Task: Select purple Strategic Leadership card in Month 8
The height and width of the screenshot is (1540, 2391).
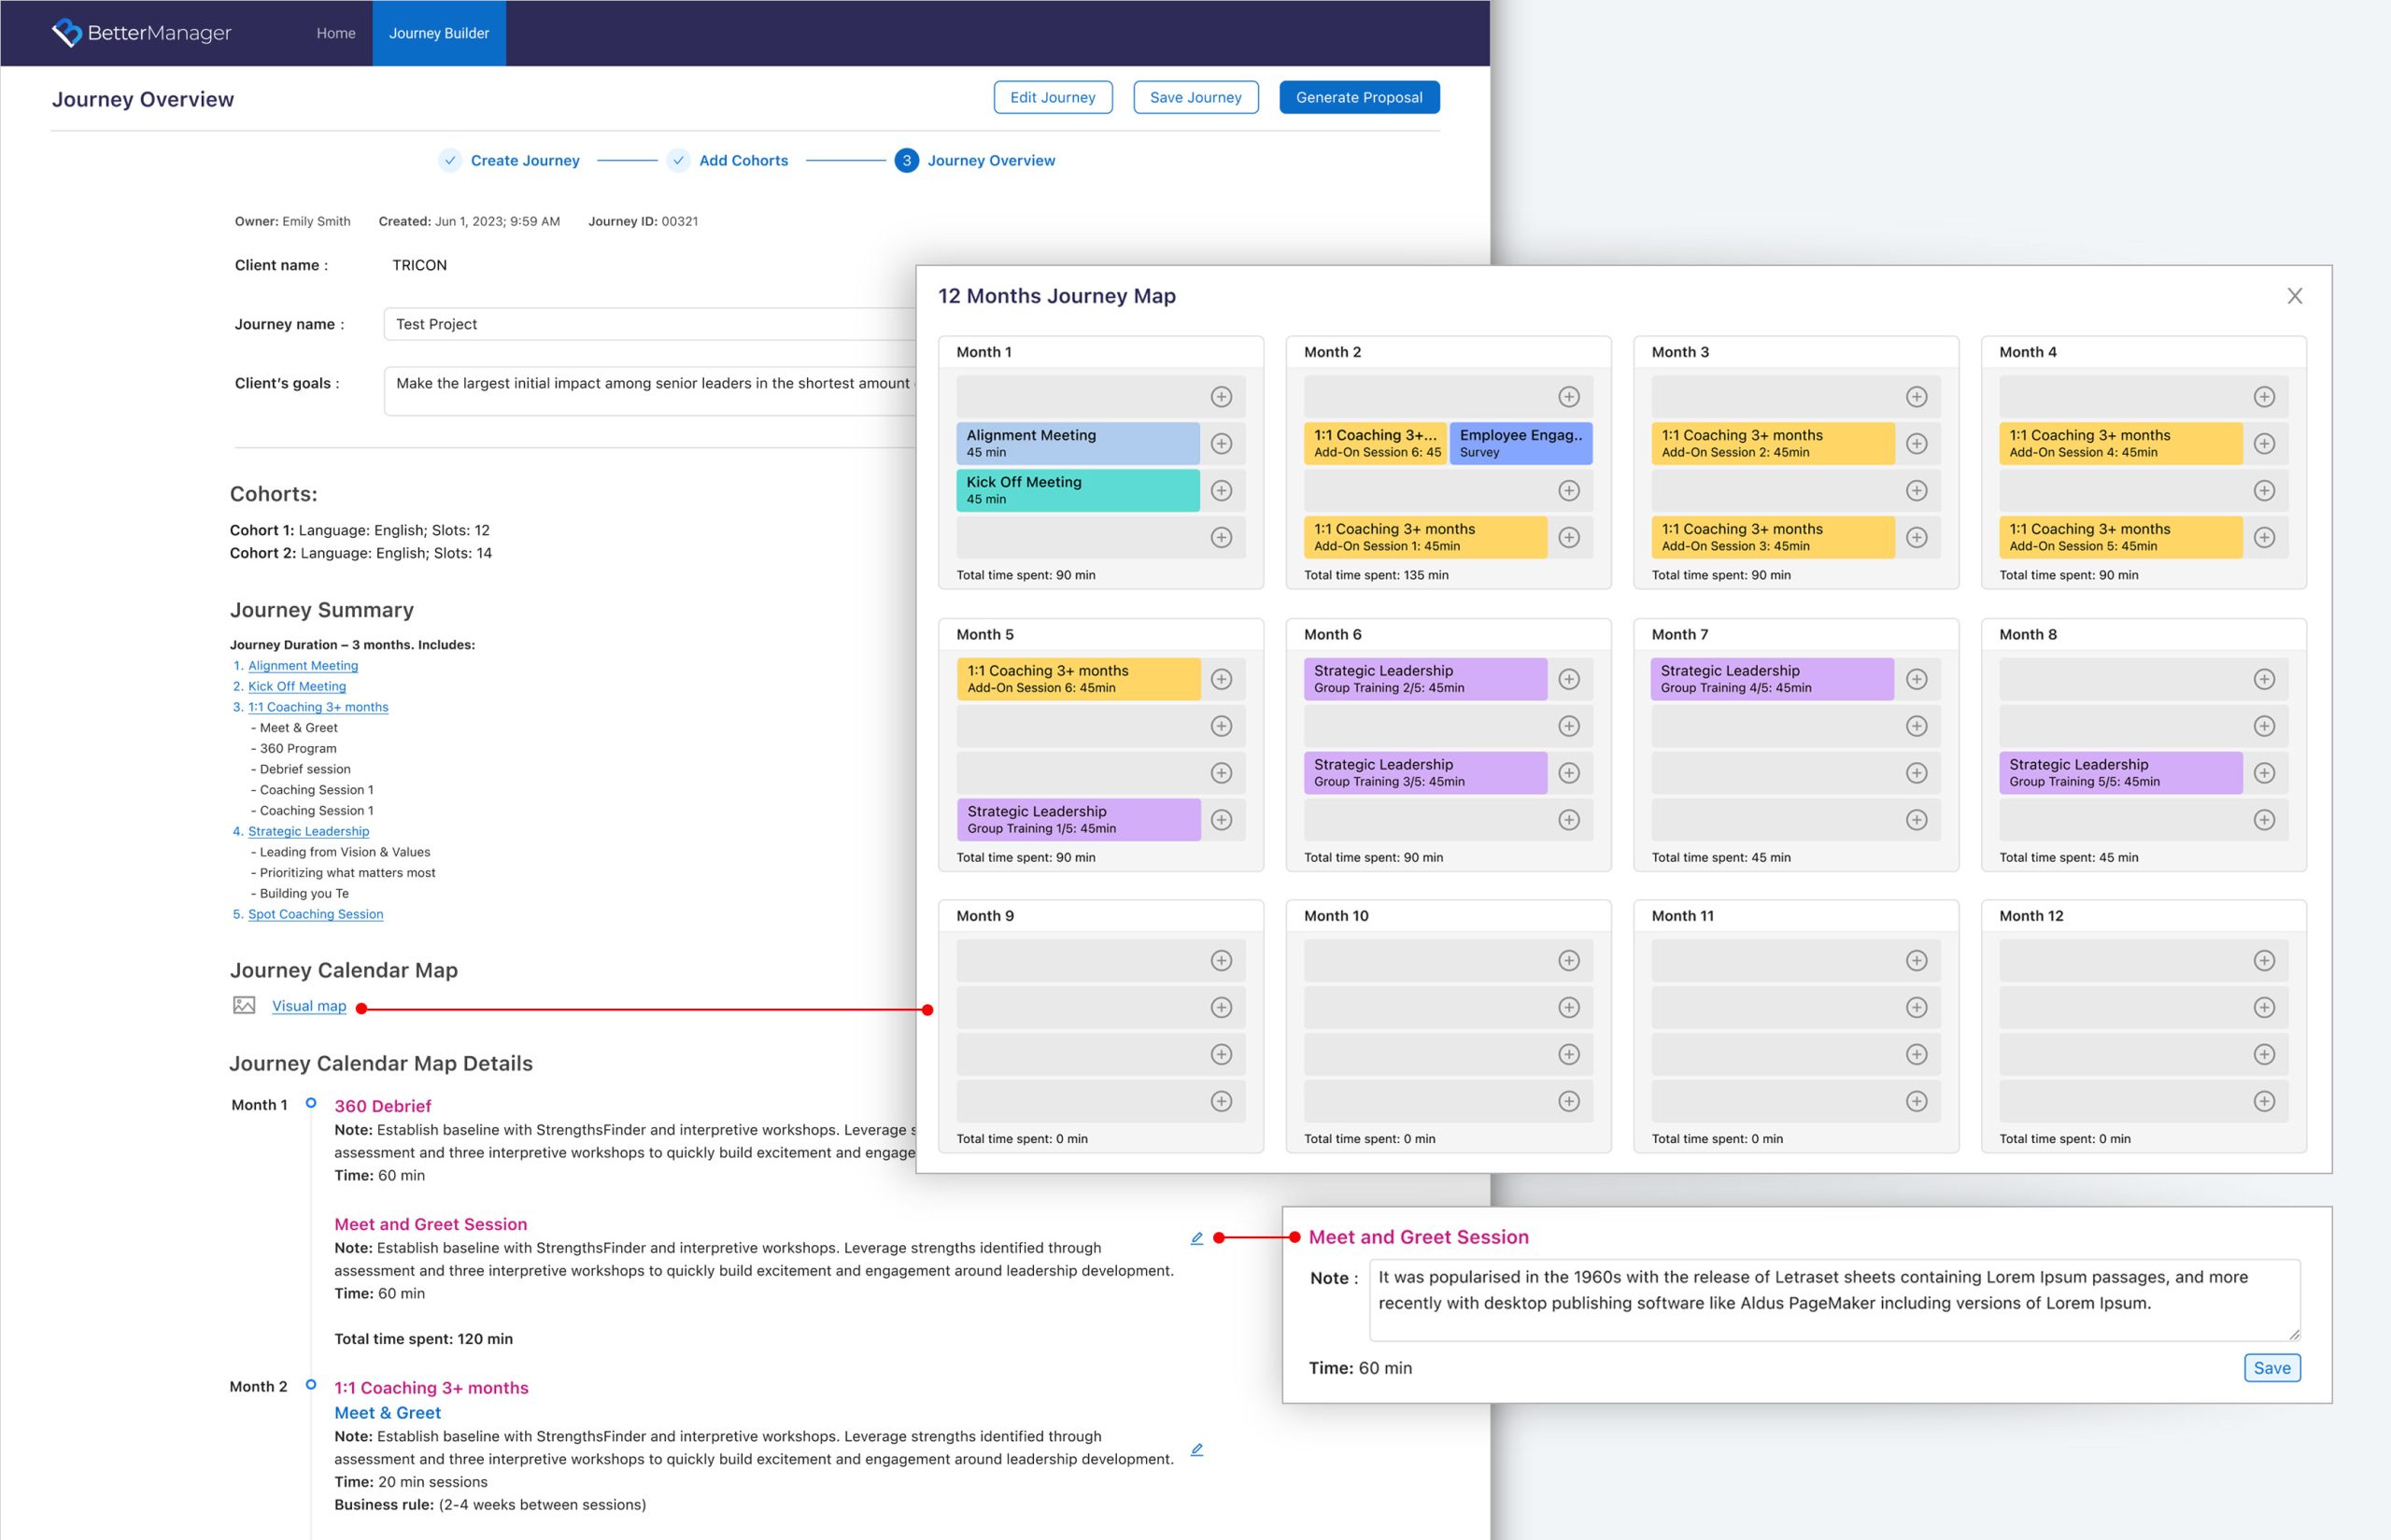Action: pyautogui.click(x=2119, y=773)
